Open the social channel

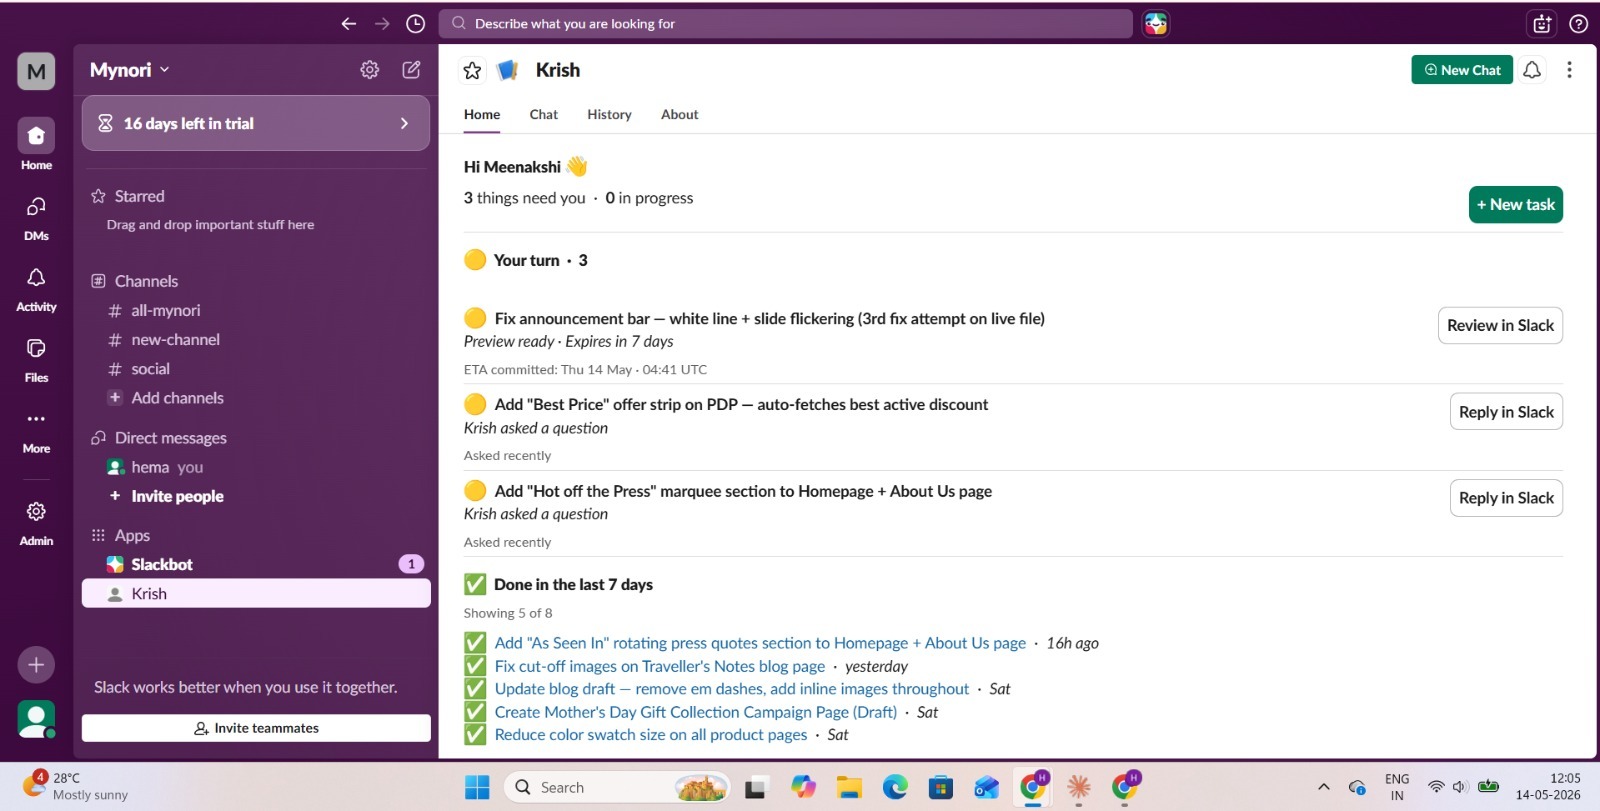point(256,368)
